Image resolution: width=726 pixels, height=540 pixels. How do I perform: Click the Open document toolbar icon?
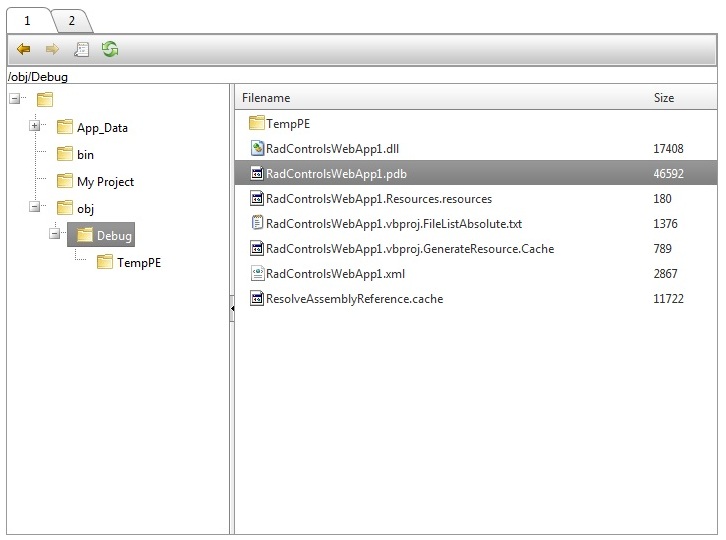tap(81, 49)
